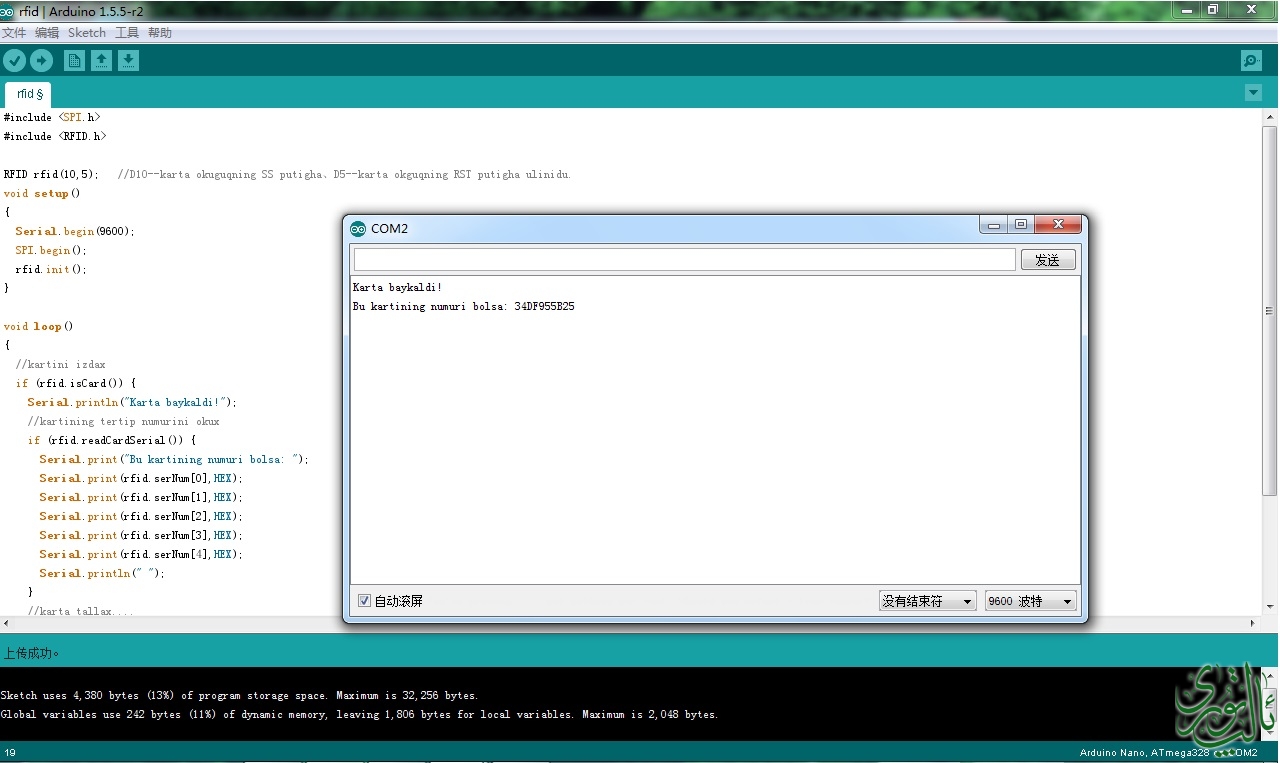1280x763 pixels.
Task: Open the 工具 menu
Action: tap(127, 33)
